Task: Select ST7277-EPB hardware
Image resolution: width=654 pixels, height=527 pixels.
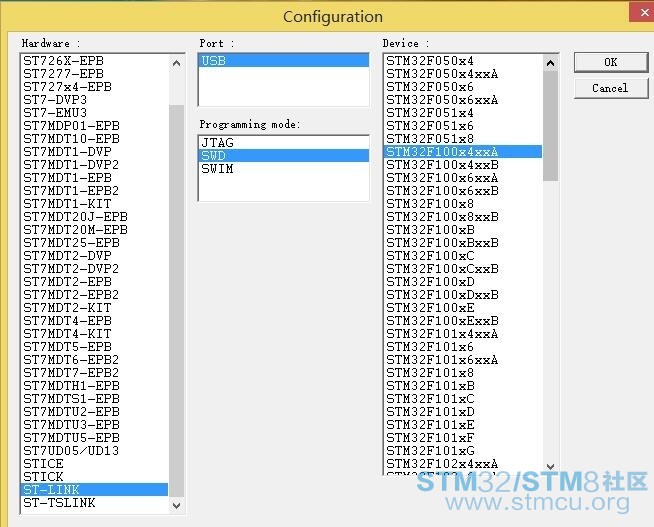Action: tap(94, 74)
